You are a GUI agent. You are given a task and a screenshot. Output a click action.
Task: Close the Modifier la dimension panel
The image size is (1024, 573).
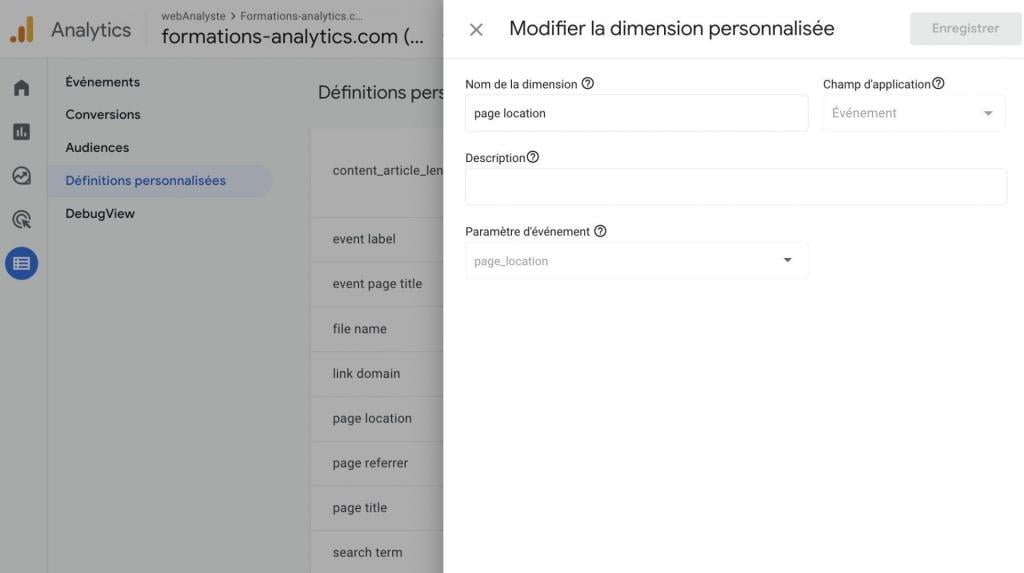[476, 29]
